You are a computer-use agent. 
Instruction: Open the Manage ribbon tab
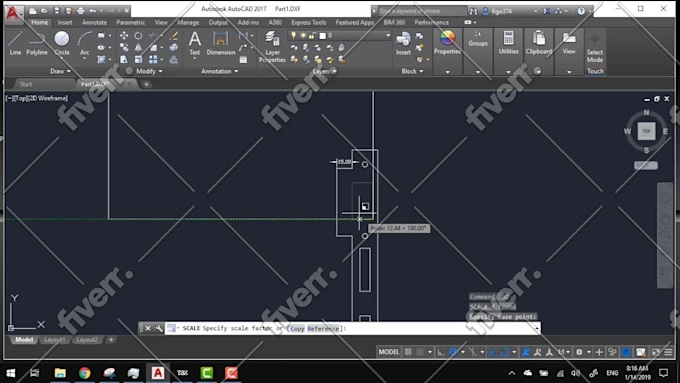coord(188,22)
